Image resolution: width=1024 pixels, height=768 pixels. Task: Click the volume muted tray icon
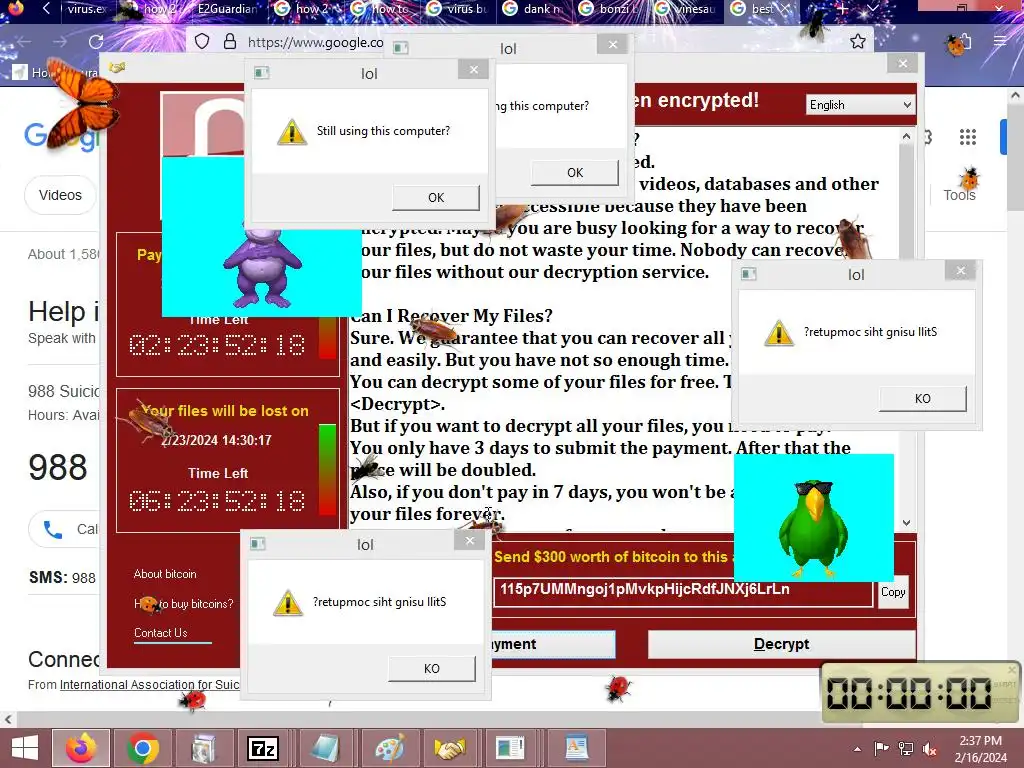pos(930,748)
